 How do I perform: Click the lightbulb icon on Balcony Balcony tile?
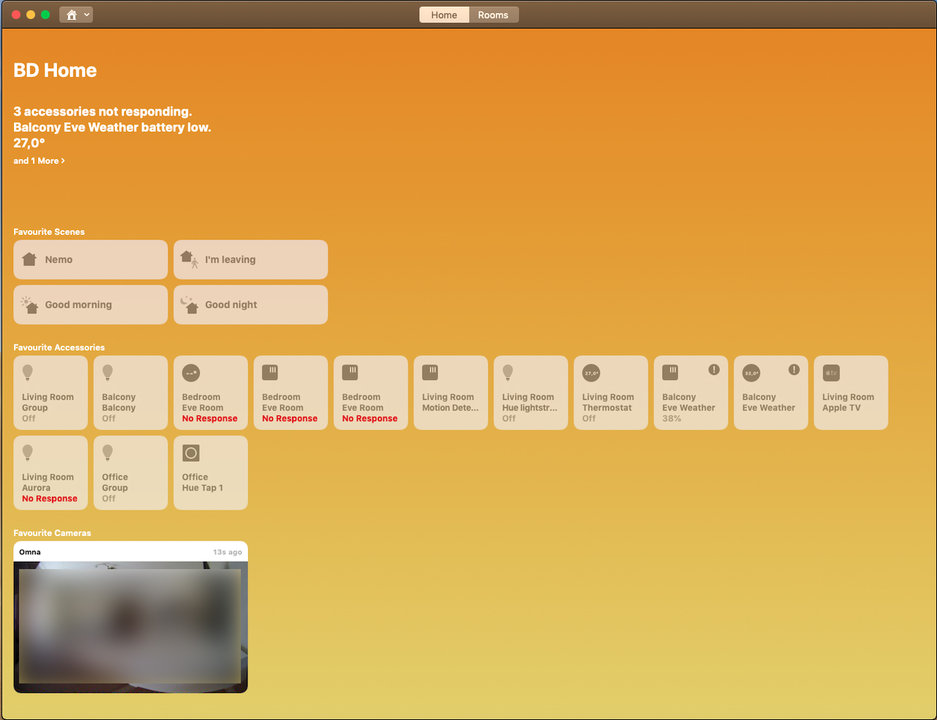[108, 372]
